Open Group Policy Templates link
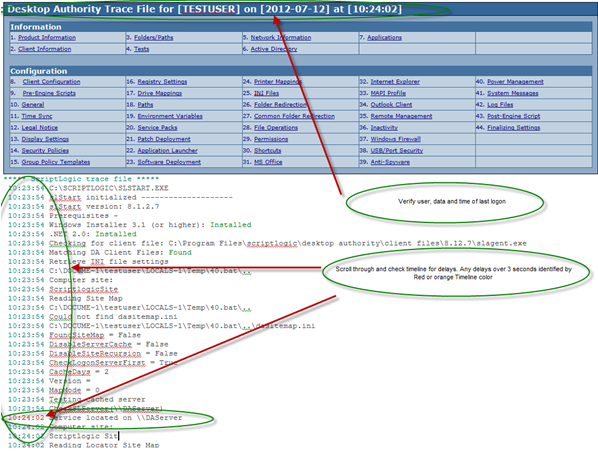598x451 pixels. 56,162
